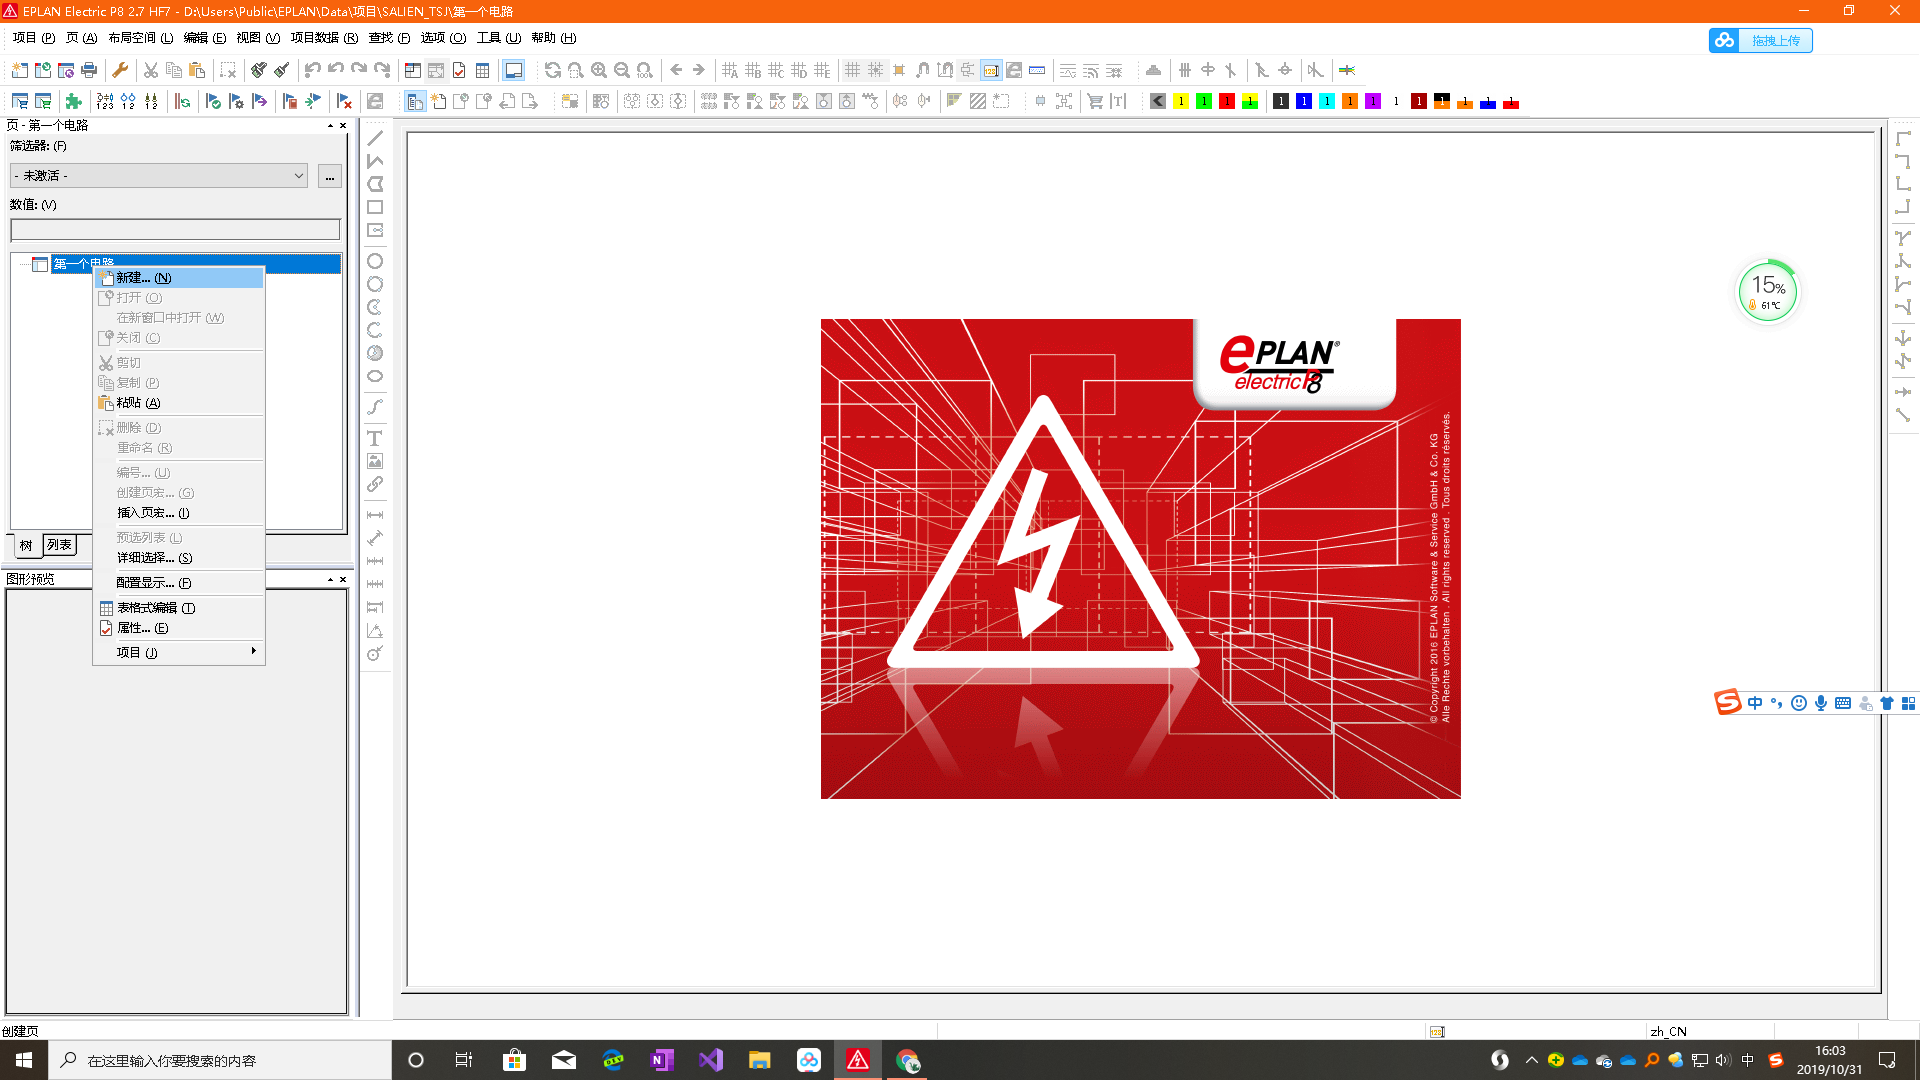Toggle the graphical preview panel button
This screenshot has width=1920, height=1080.
513,70
